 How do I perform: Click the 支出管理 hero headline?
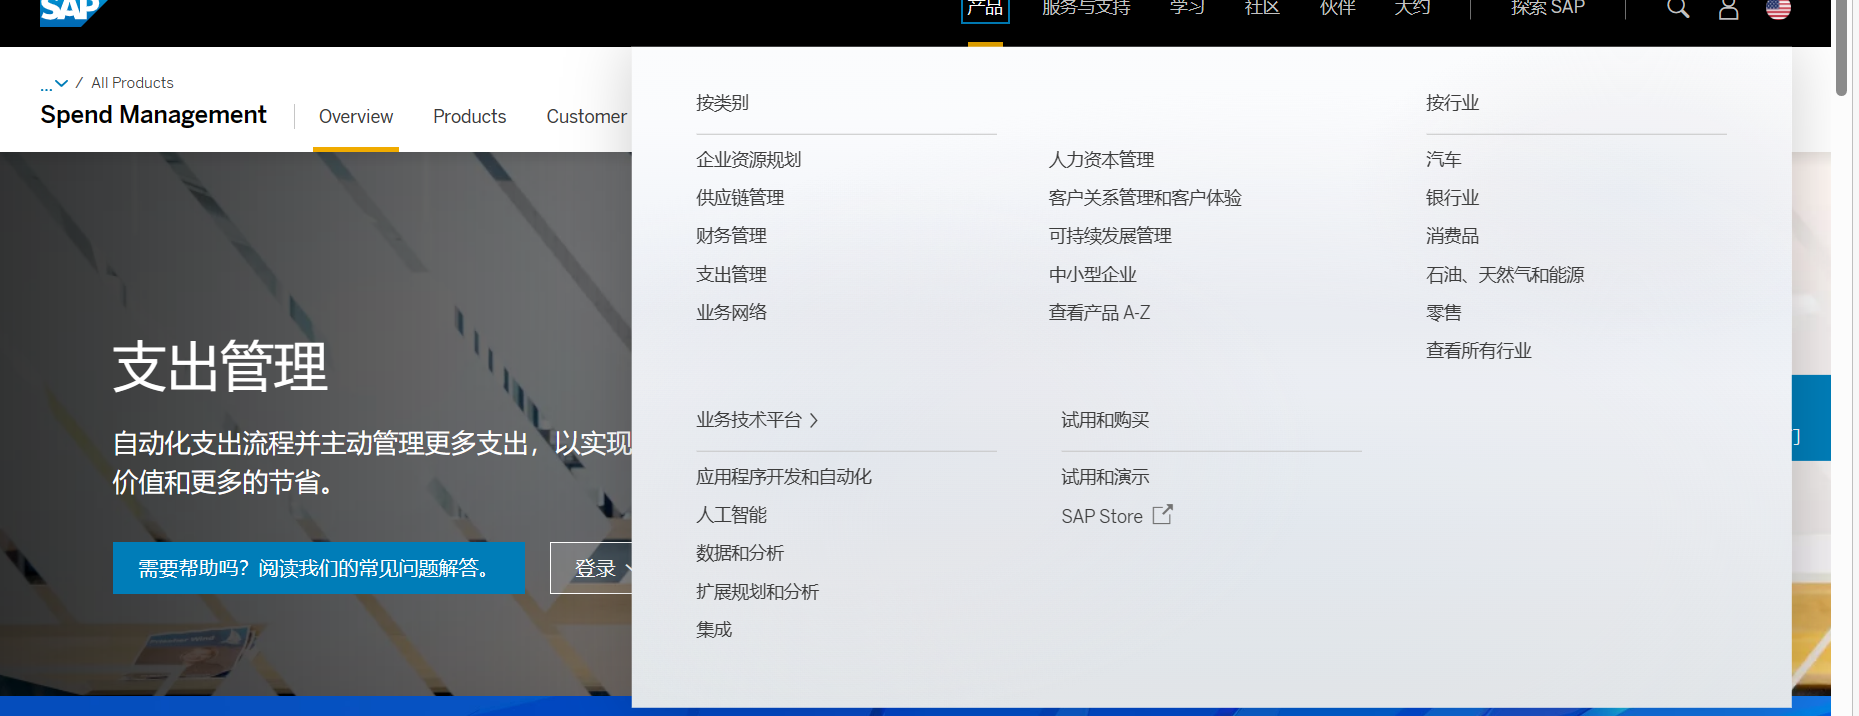[220, 367]
